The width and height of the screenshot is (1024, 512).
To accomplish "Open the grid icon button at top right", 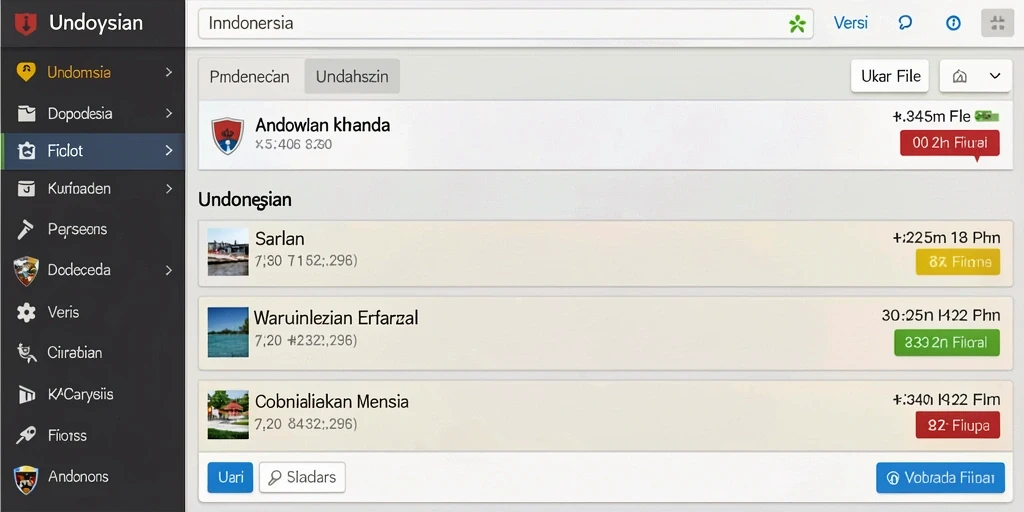I will pyautogui.click(x=997, y=24).
